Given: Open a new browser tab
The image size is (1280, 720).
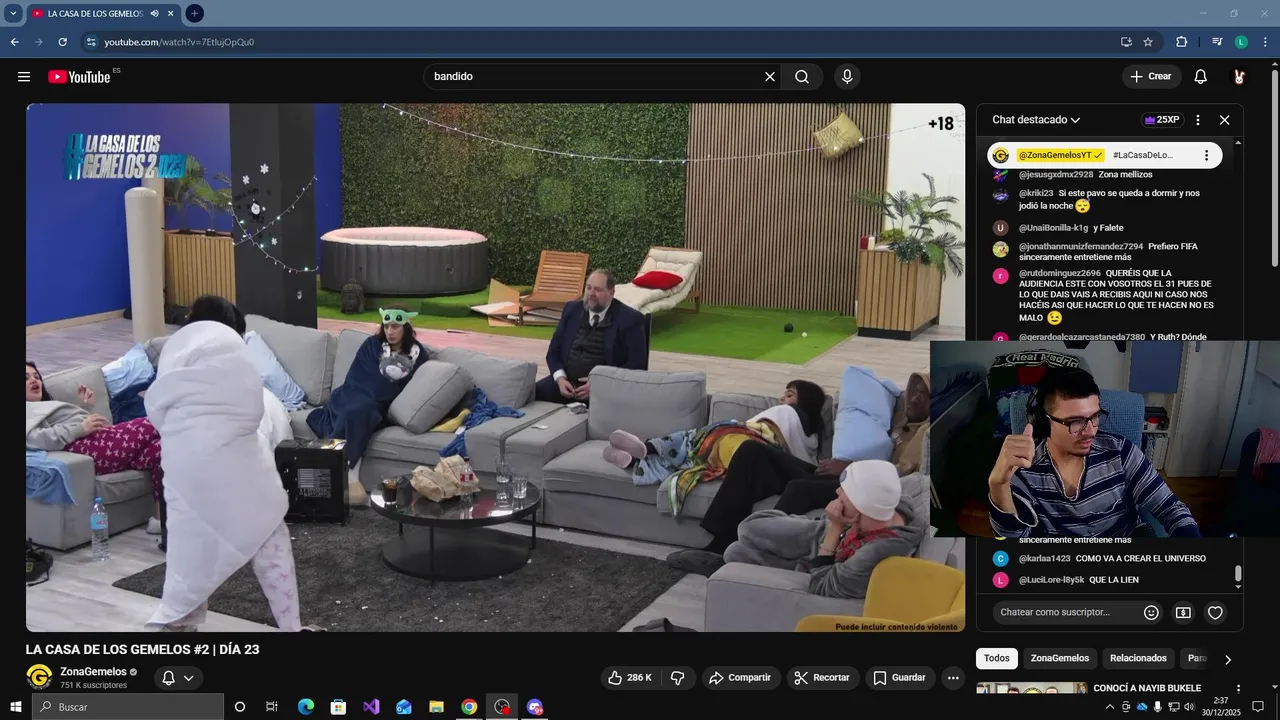Looking at the screenshot, I should coord(194,13).
